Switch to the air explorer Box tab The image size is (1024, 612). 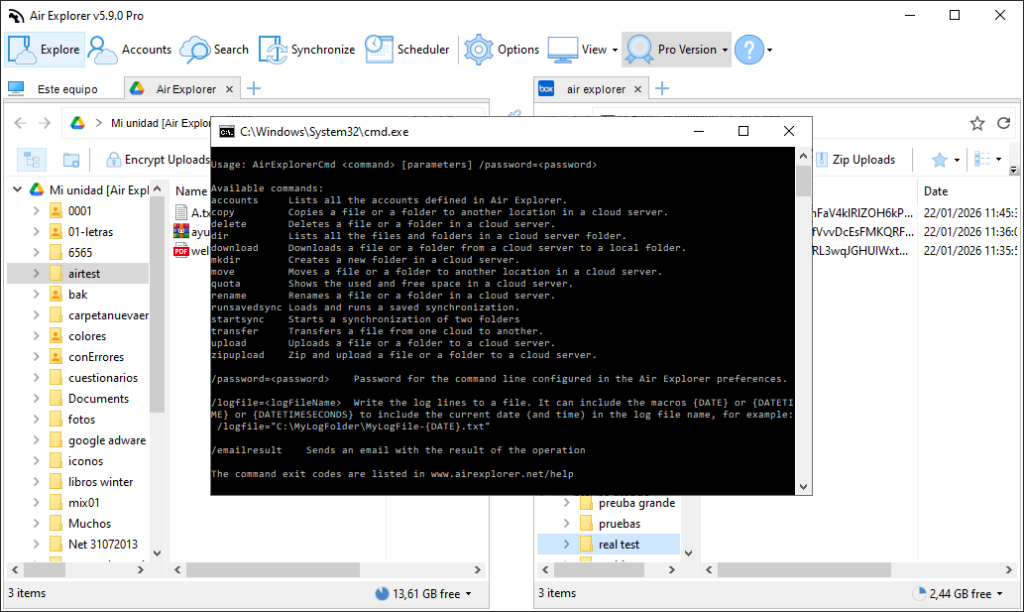coord(597,88)
